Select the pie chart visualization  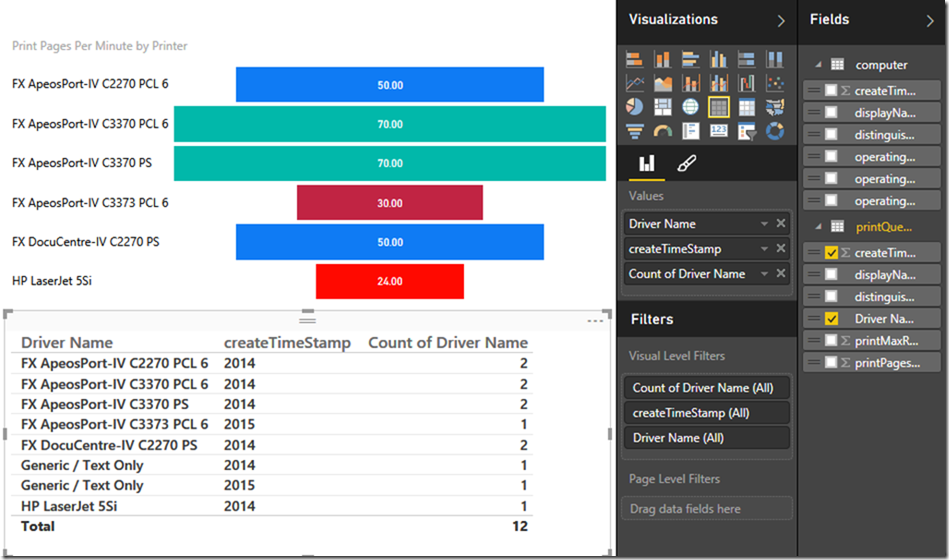634,107
